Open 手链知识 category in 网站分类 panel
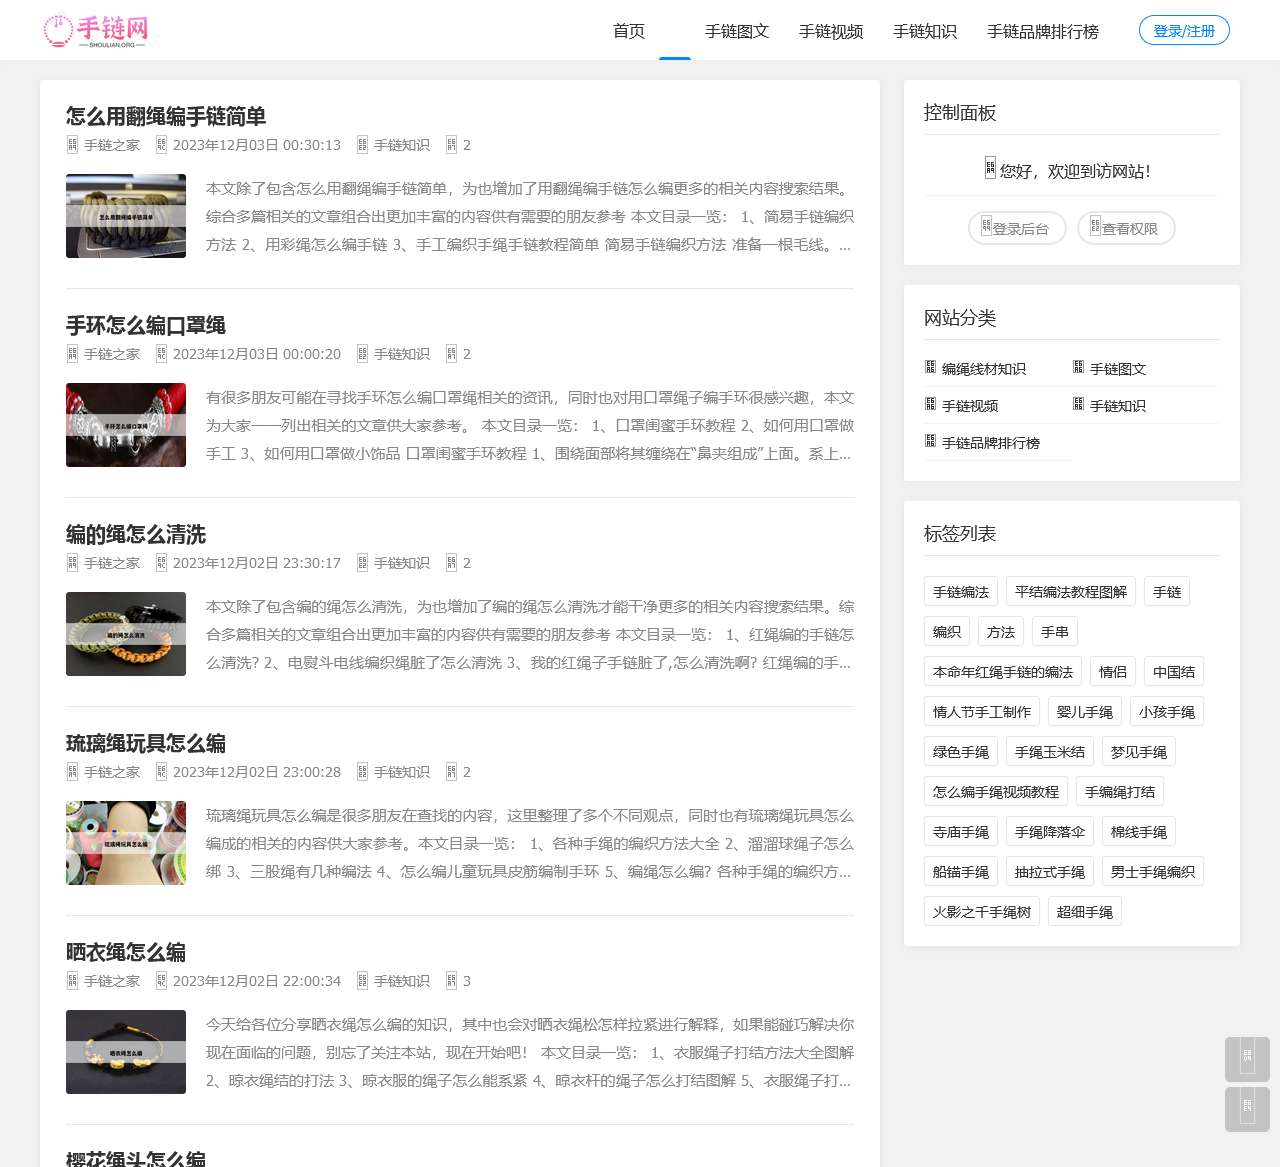This screenshot has width=1280, height=1167. pos(1117,406)
